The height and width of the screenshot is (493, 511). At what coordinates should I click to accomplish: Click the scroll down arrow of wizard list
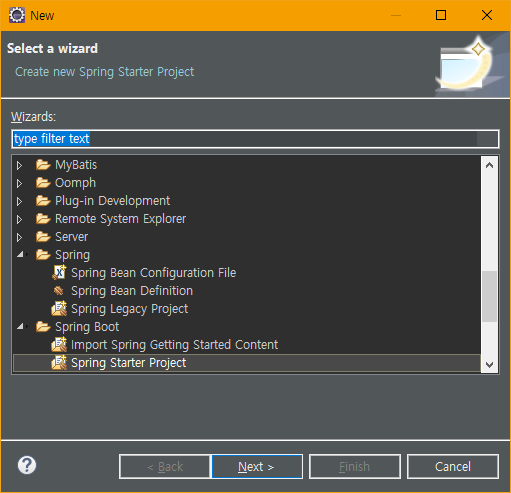(489, 364)
